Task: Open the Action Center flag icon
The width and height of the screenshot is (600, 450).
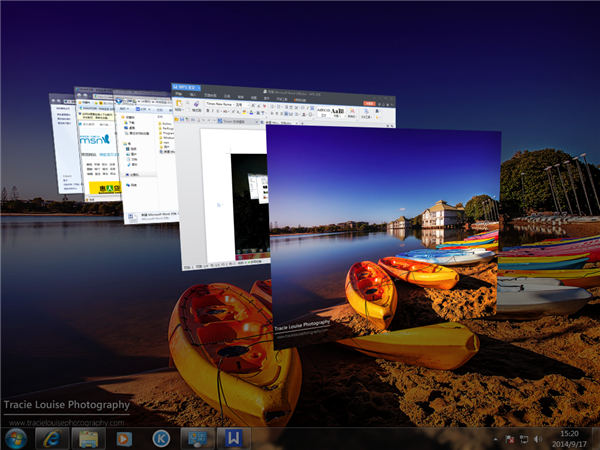Action: (510, 438)
